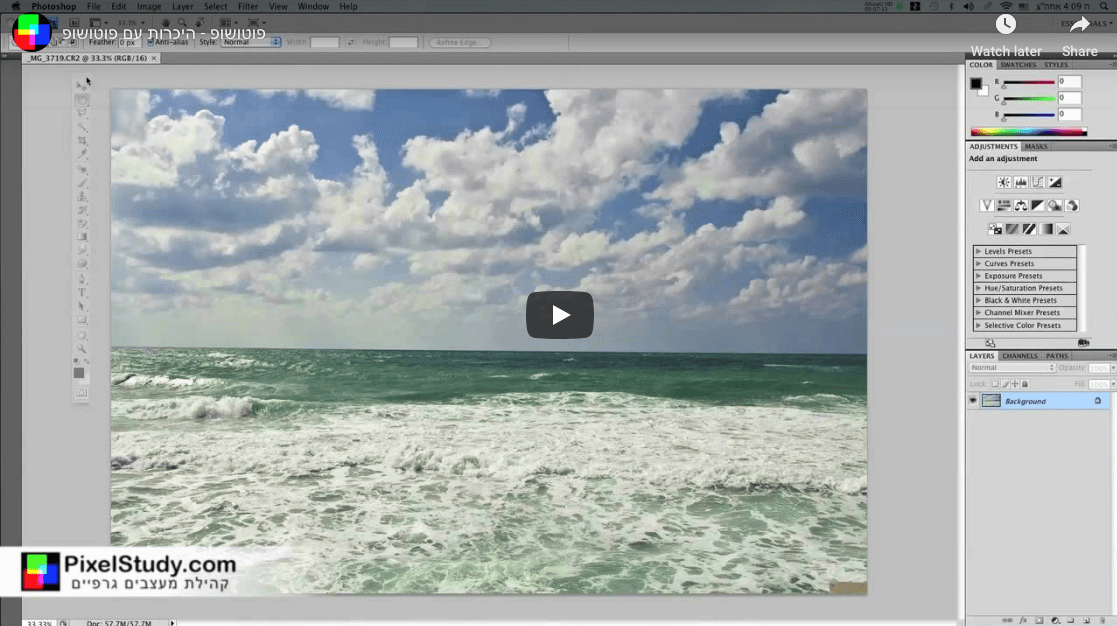Switch to the Swatches tab
The width and height of the screenshot is (1117, 626).
point(1018,65)
